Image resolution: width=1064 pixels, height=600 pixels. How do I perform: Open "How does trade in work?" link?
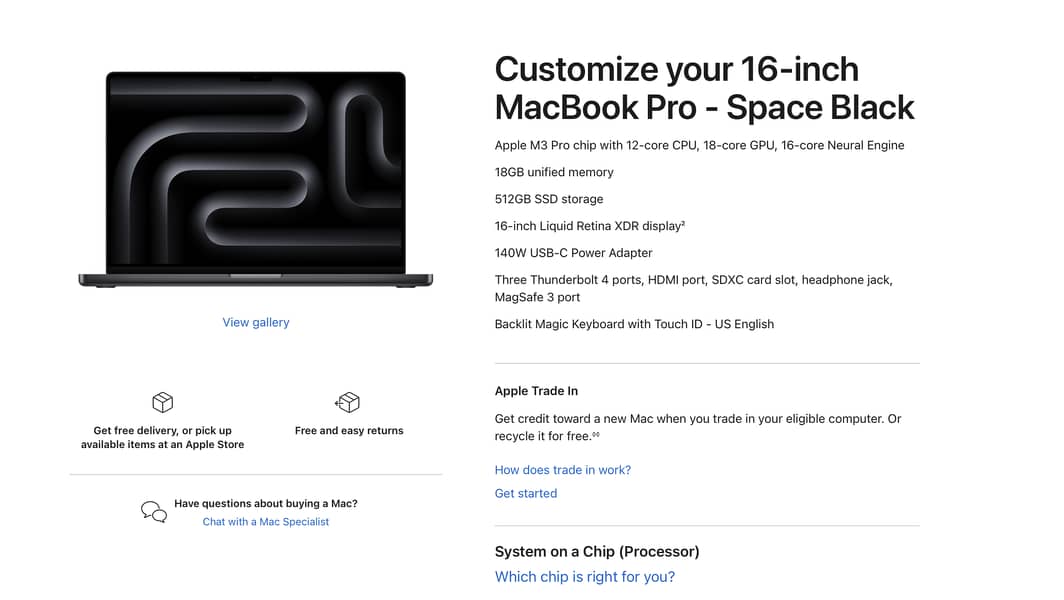click(x=562, y=470)
